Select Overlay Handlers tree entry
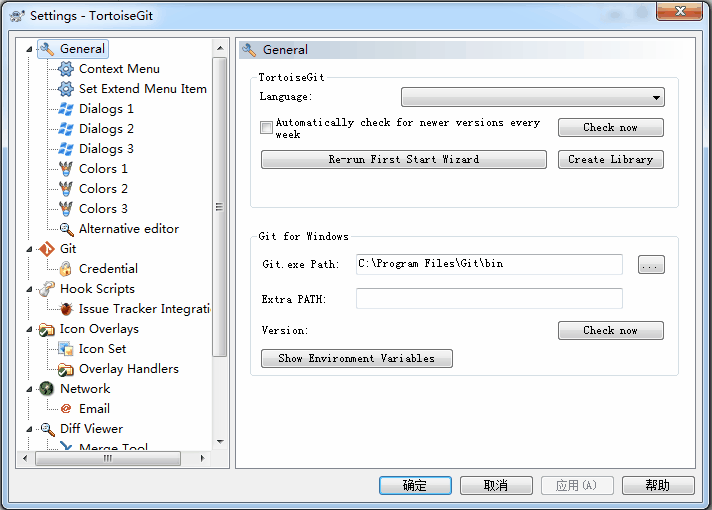The height and width of the screenshot is (510, 712). tap(129, 369)
